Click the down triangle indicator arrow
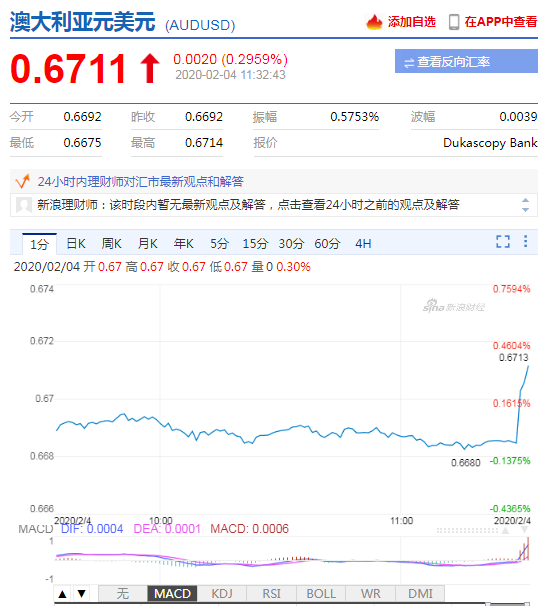The image size is (541, 606). point(82,594)
